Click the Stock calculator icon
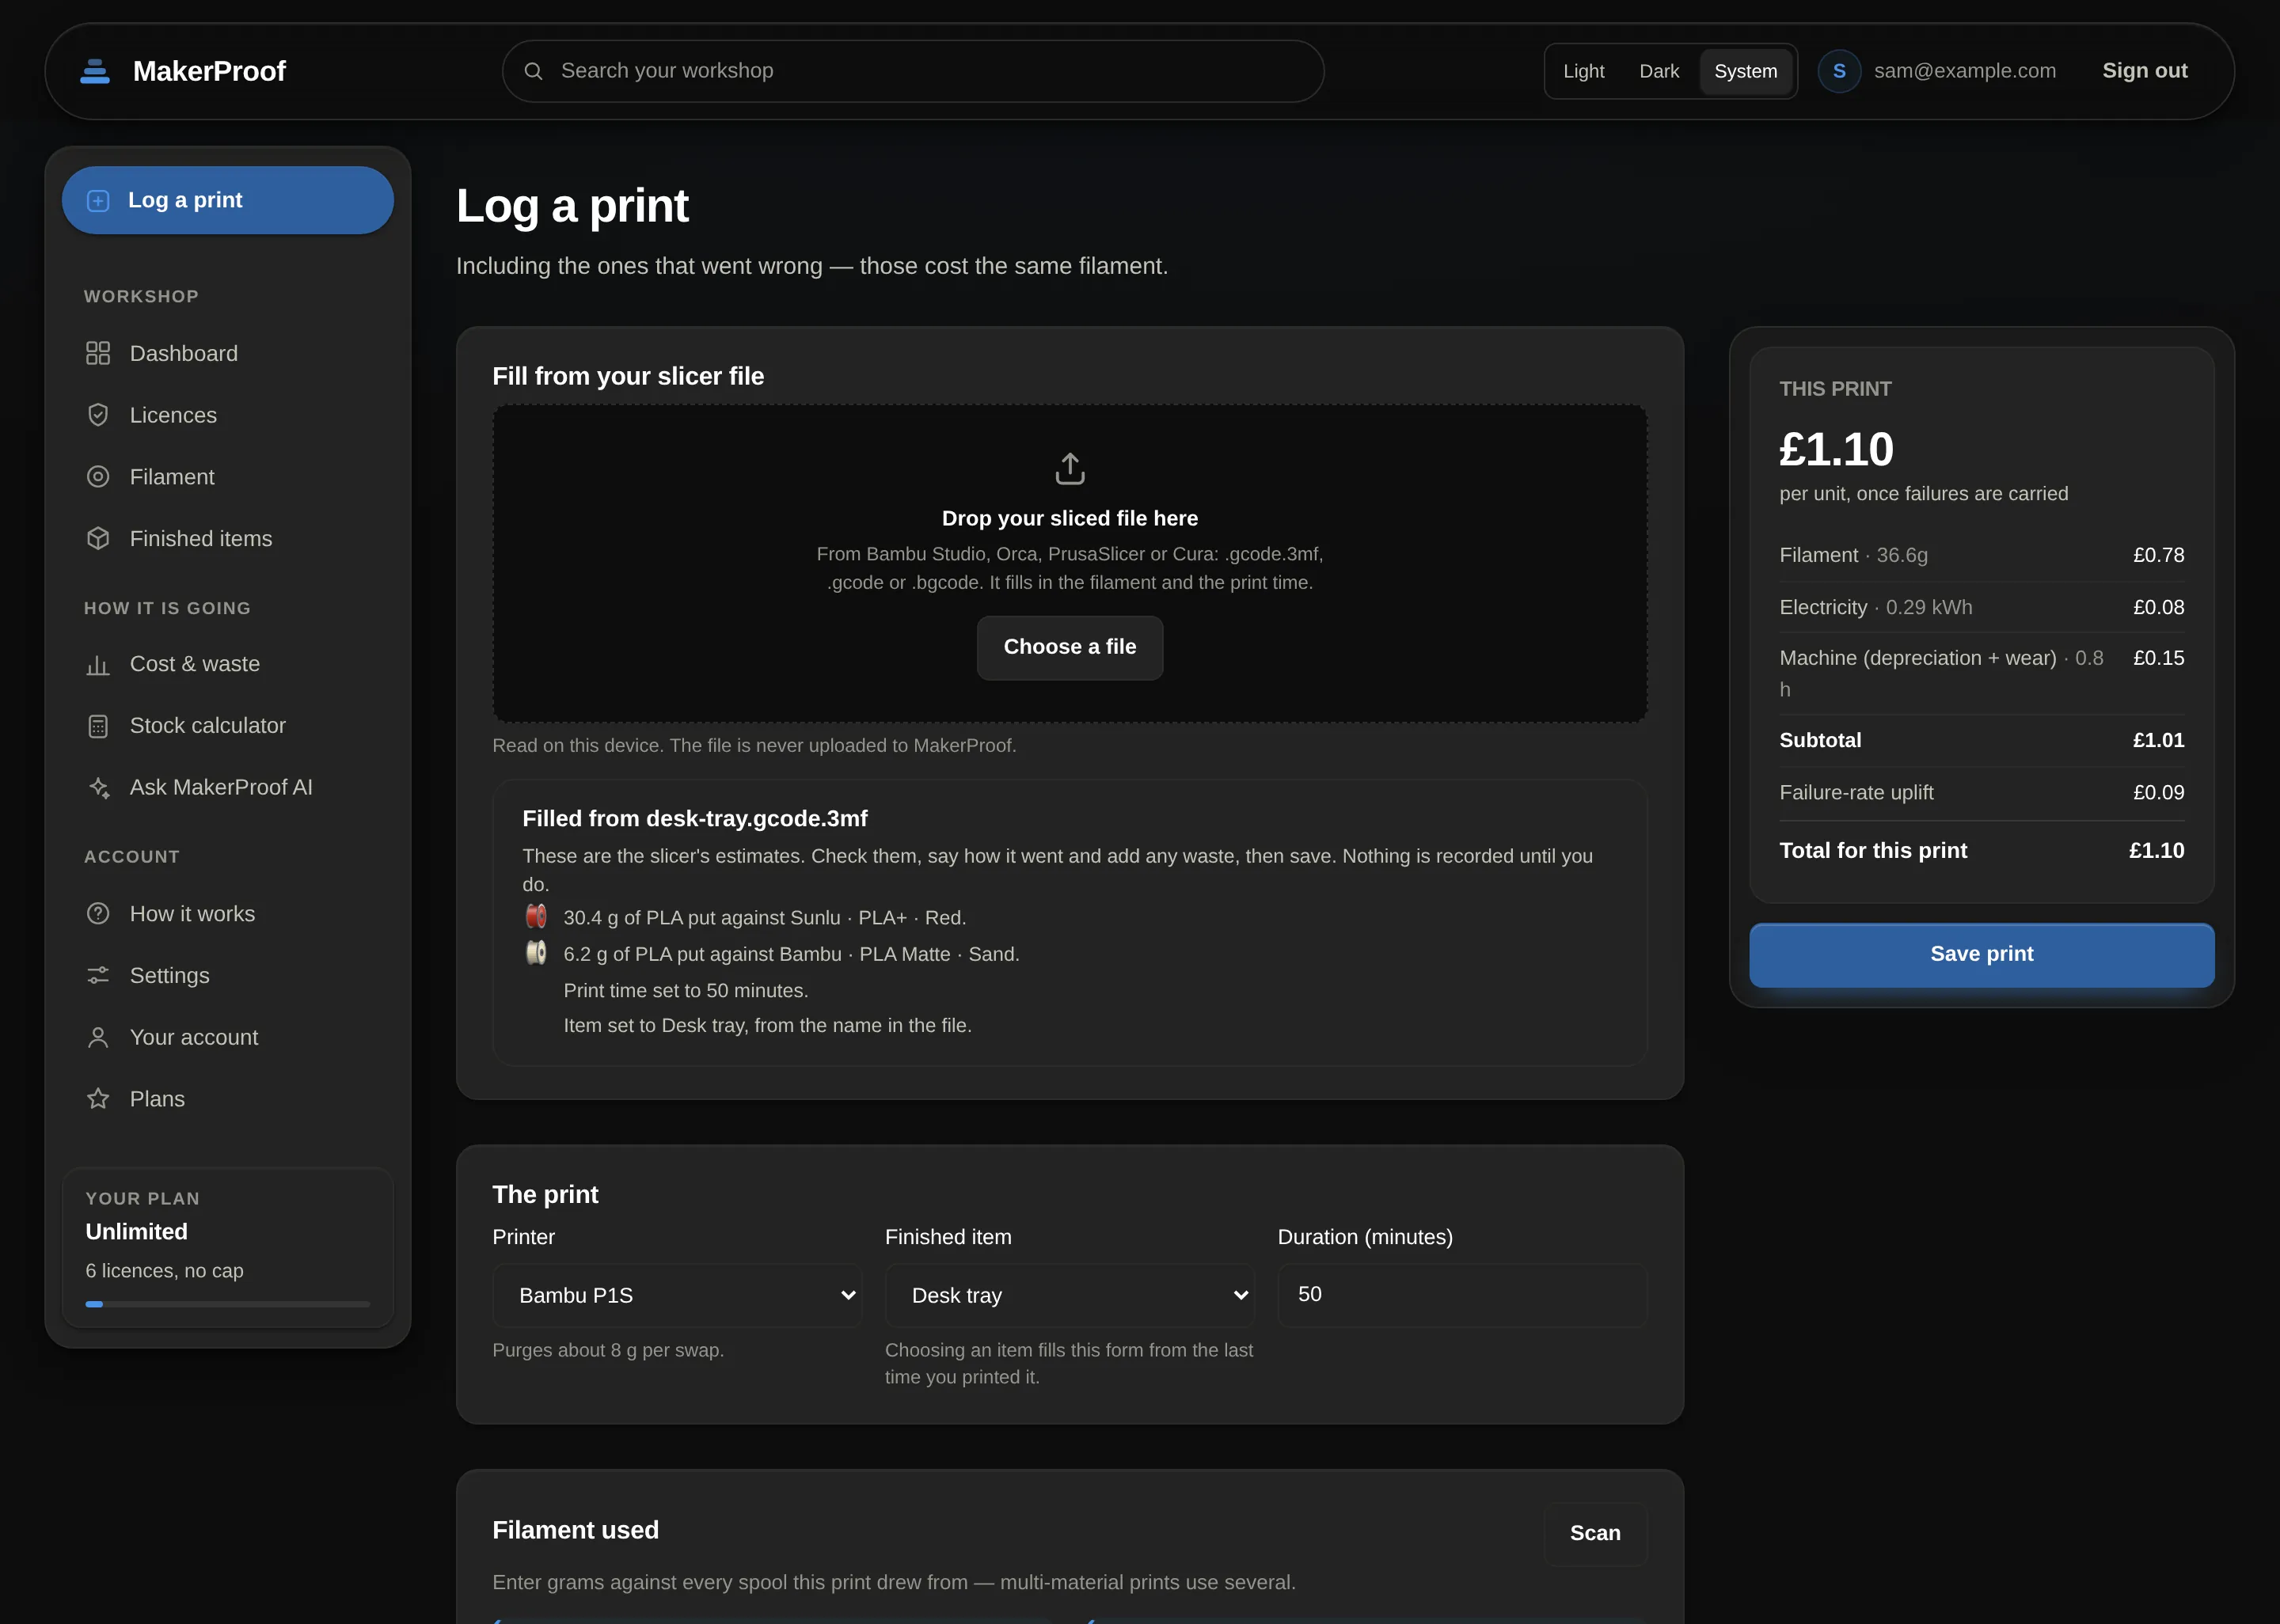Image resolution: width=2280 pixels, height=1624 pixels. click(98, 726)
